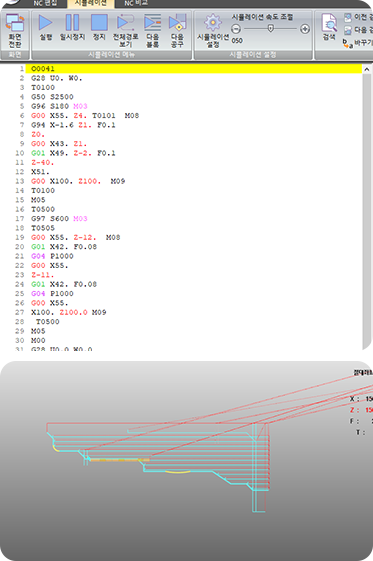Click the code editor scroll-up arrow
373x561 pixels.
pos(367,70)
